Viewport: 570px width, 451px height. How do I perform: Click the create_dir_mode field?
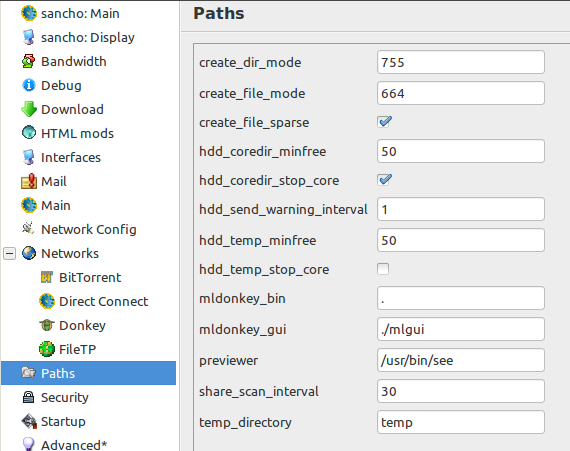pyautogui.click(x=461, y=62)
